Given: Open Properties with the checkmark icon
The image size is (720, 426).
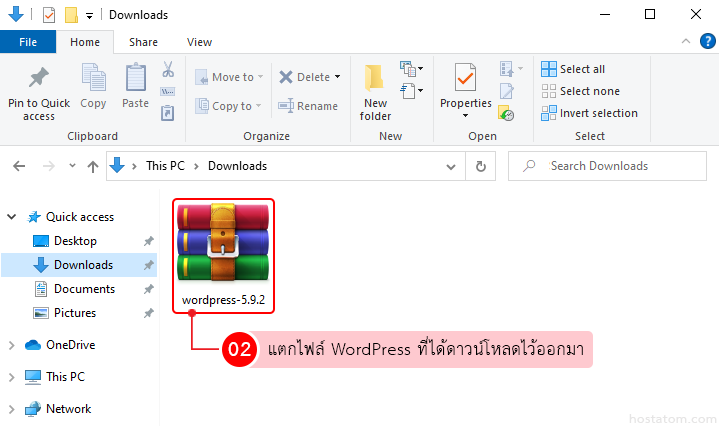Looking at the screenshot, I should 465,78.
